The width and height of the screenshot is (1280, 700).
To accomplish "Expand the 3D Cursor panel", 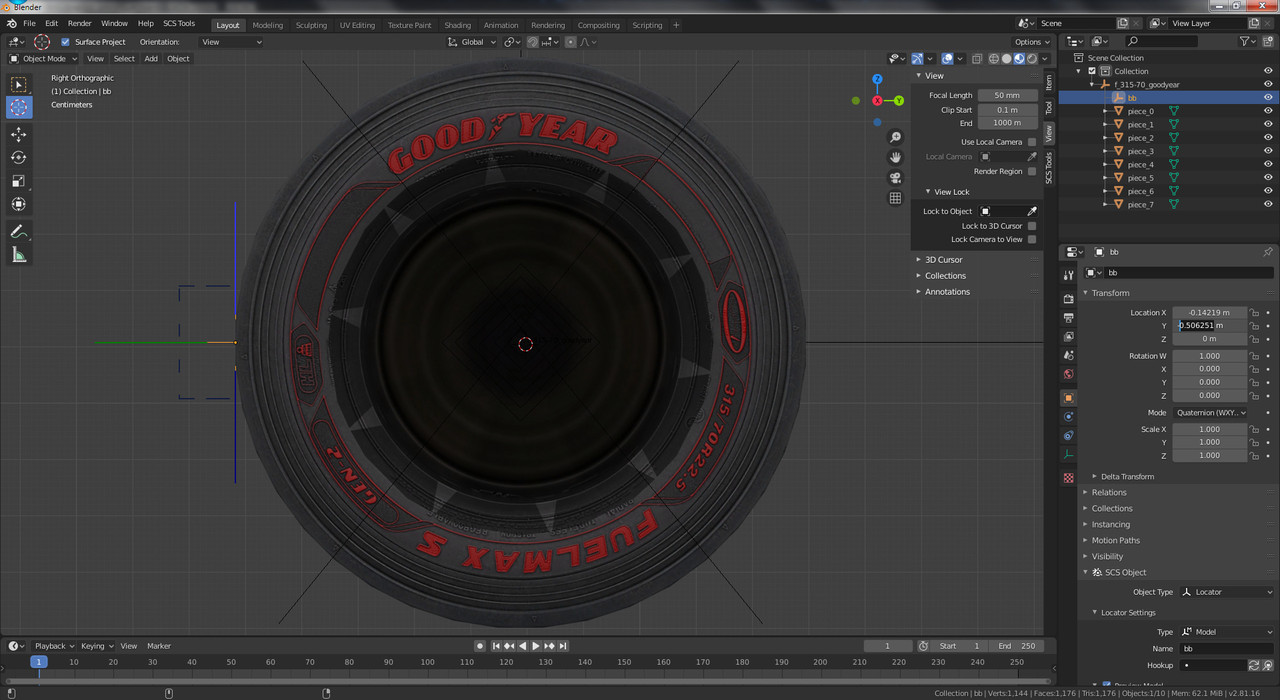I will [x=943, y=260].
